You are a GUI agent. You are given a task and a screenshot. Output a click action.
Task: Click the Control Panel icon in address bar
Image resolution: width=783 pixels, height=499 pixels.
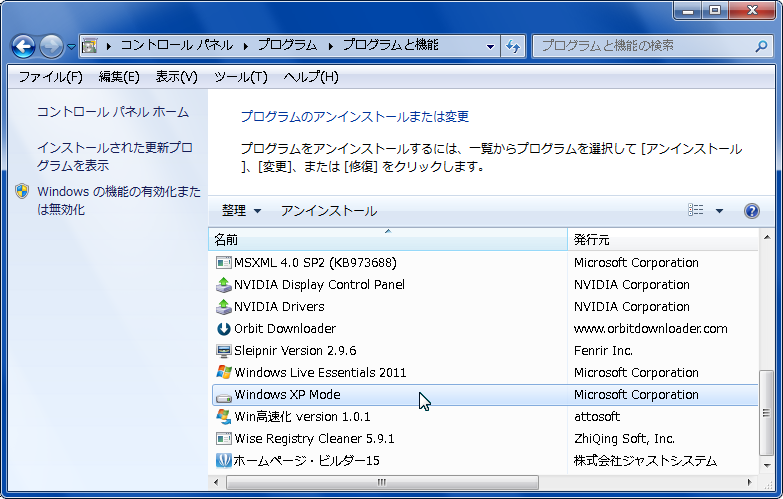(89, 46)
